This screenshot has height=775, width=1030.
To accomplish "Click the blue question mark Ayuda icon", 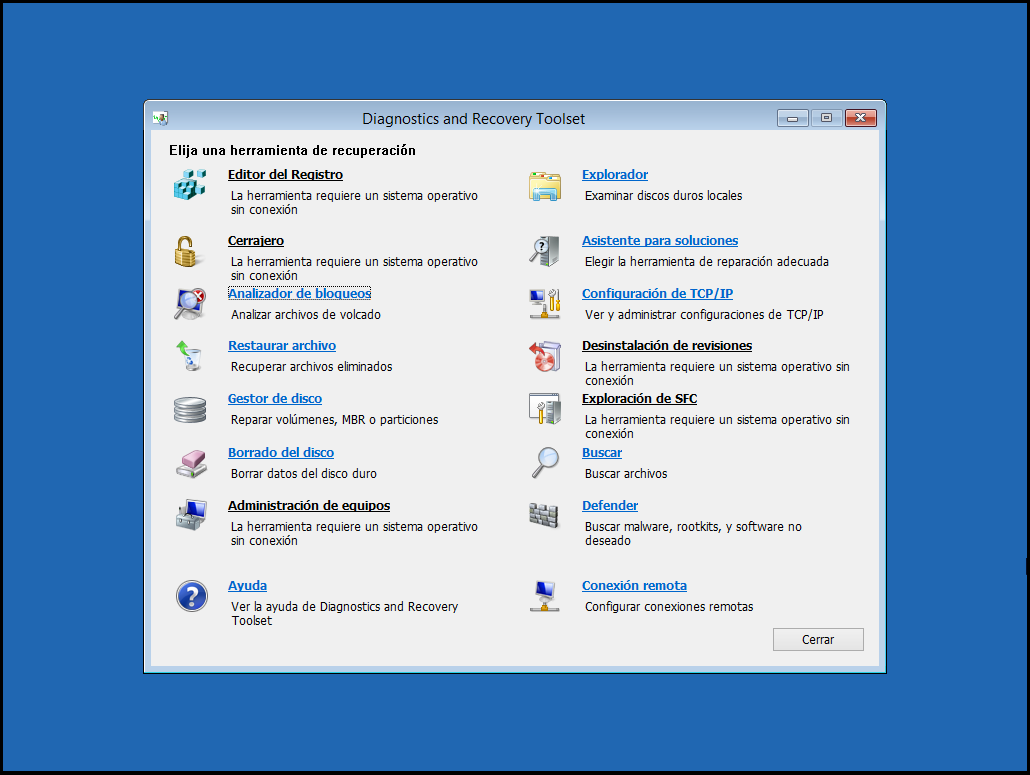I will point(192,596).
